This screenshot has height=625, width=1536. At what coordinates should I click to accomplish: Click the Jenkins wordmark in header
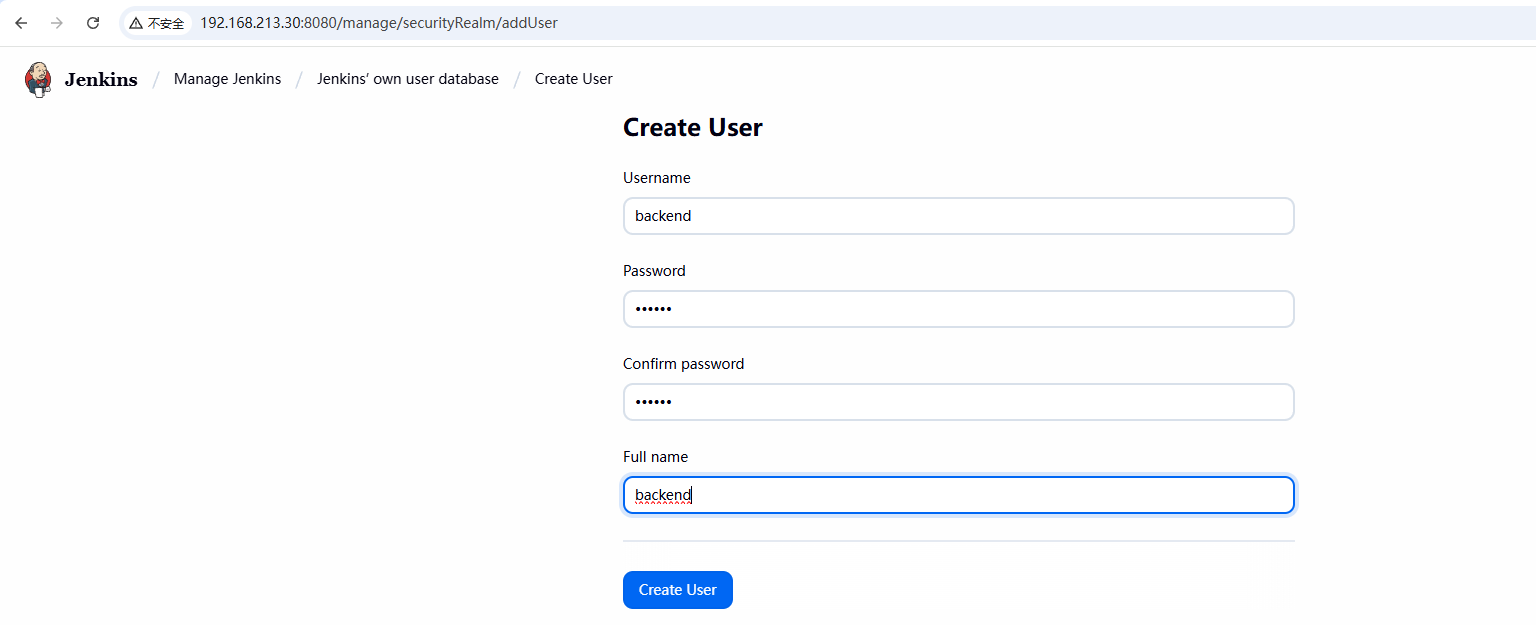(x=101, y=80)
